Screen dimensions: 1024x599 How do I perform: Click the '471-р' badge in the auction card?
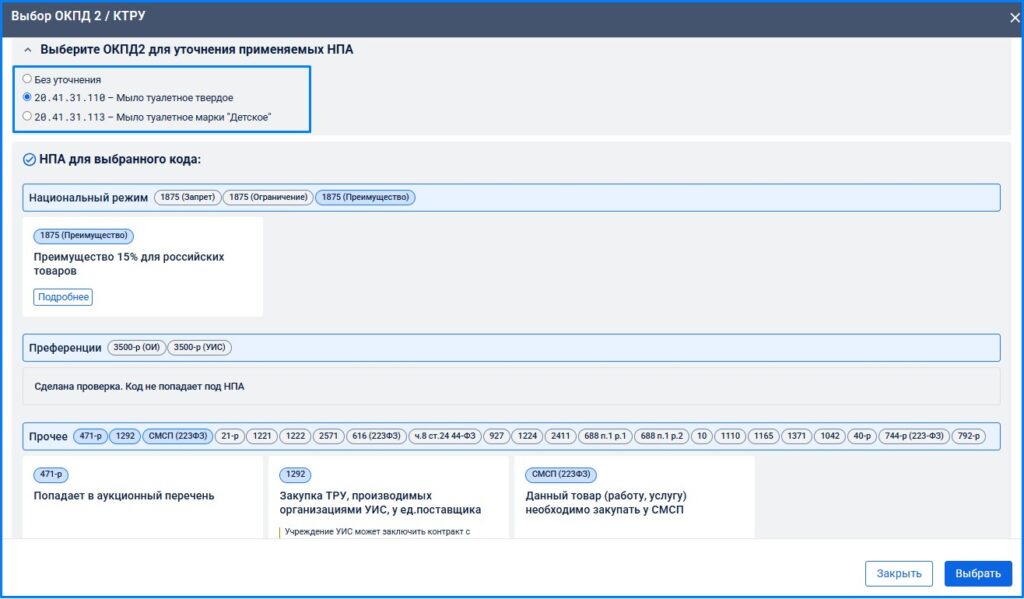pyautogui.click(x=51, y=474)
